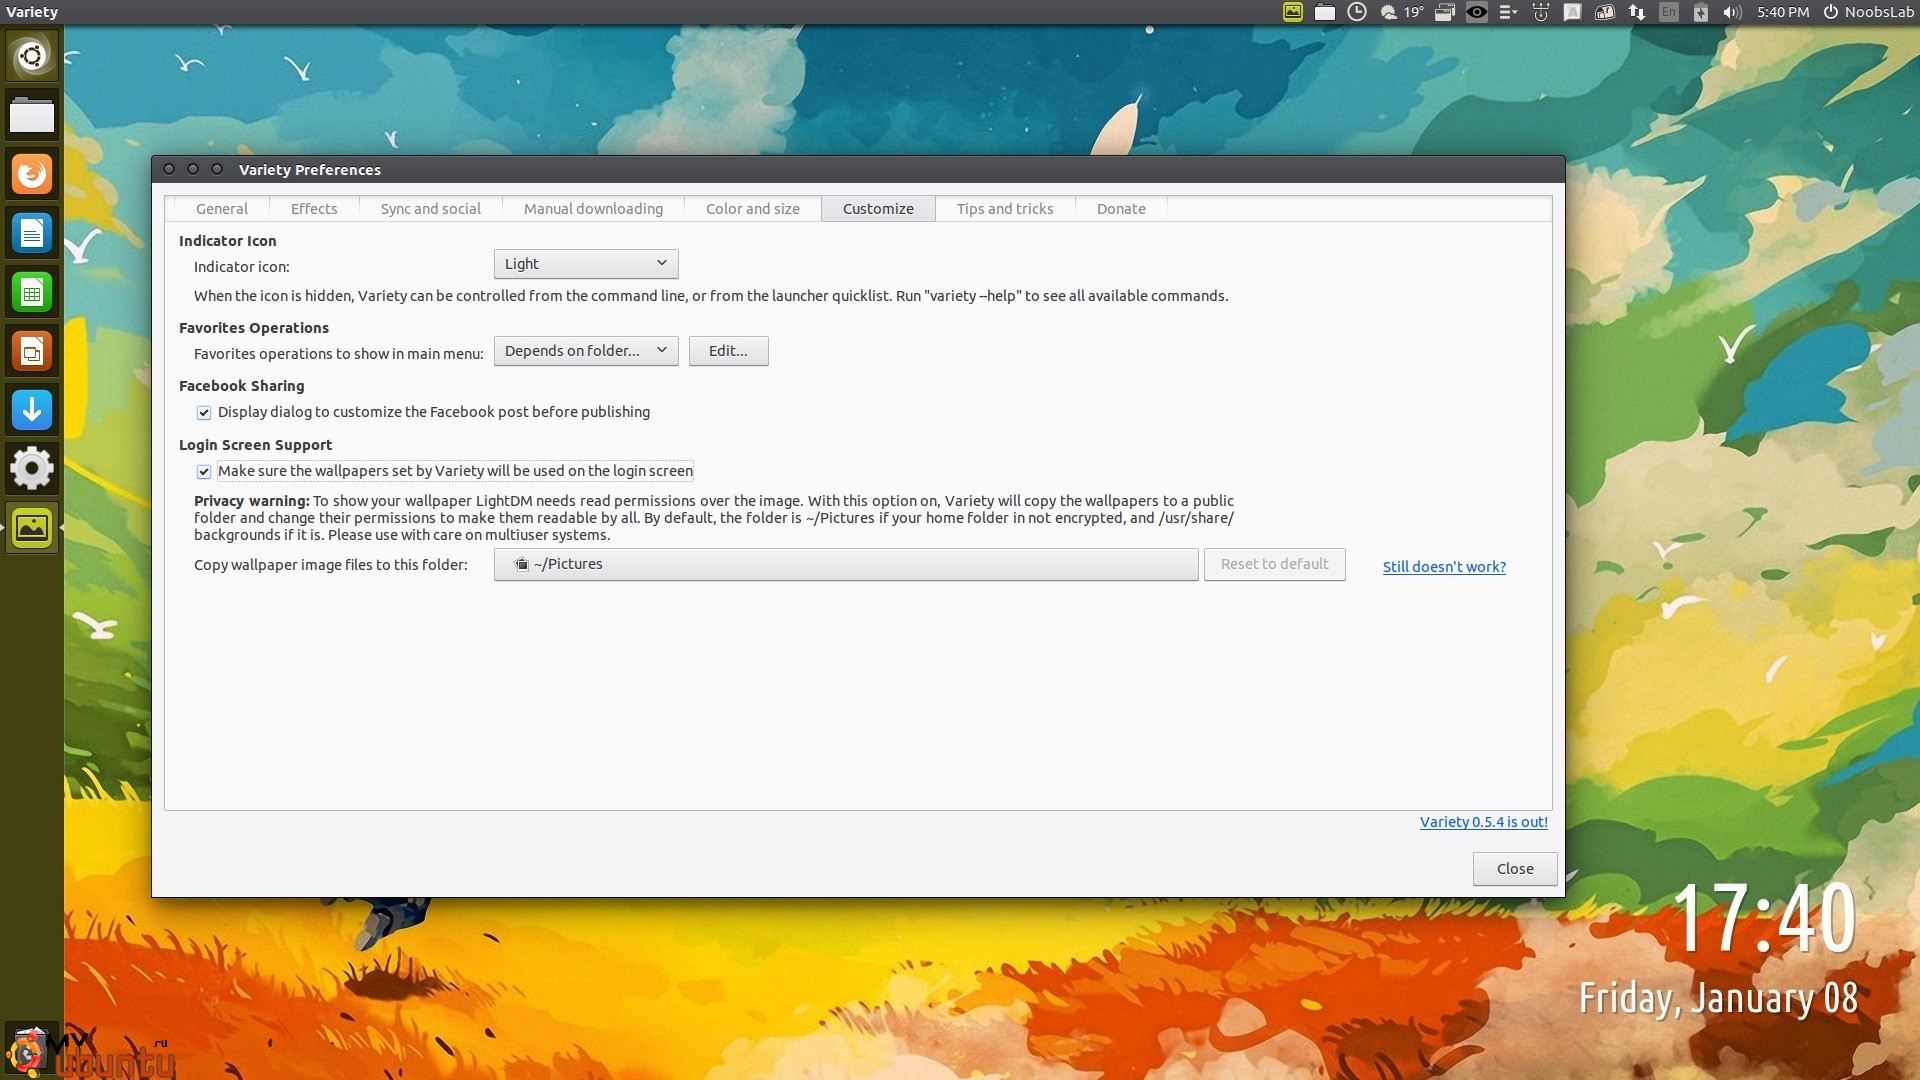Image resolution: width=1920 pixels, height=1080 pixels.
Task: Open the blue download app in launcher
Action: tap(32, 410)
